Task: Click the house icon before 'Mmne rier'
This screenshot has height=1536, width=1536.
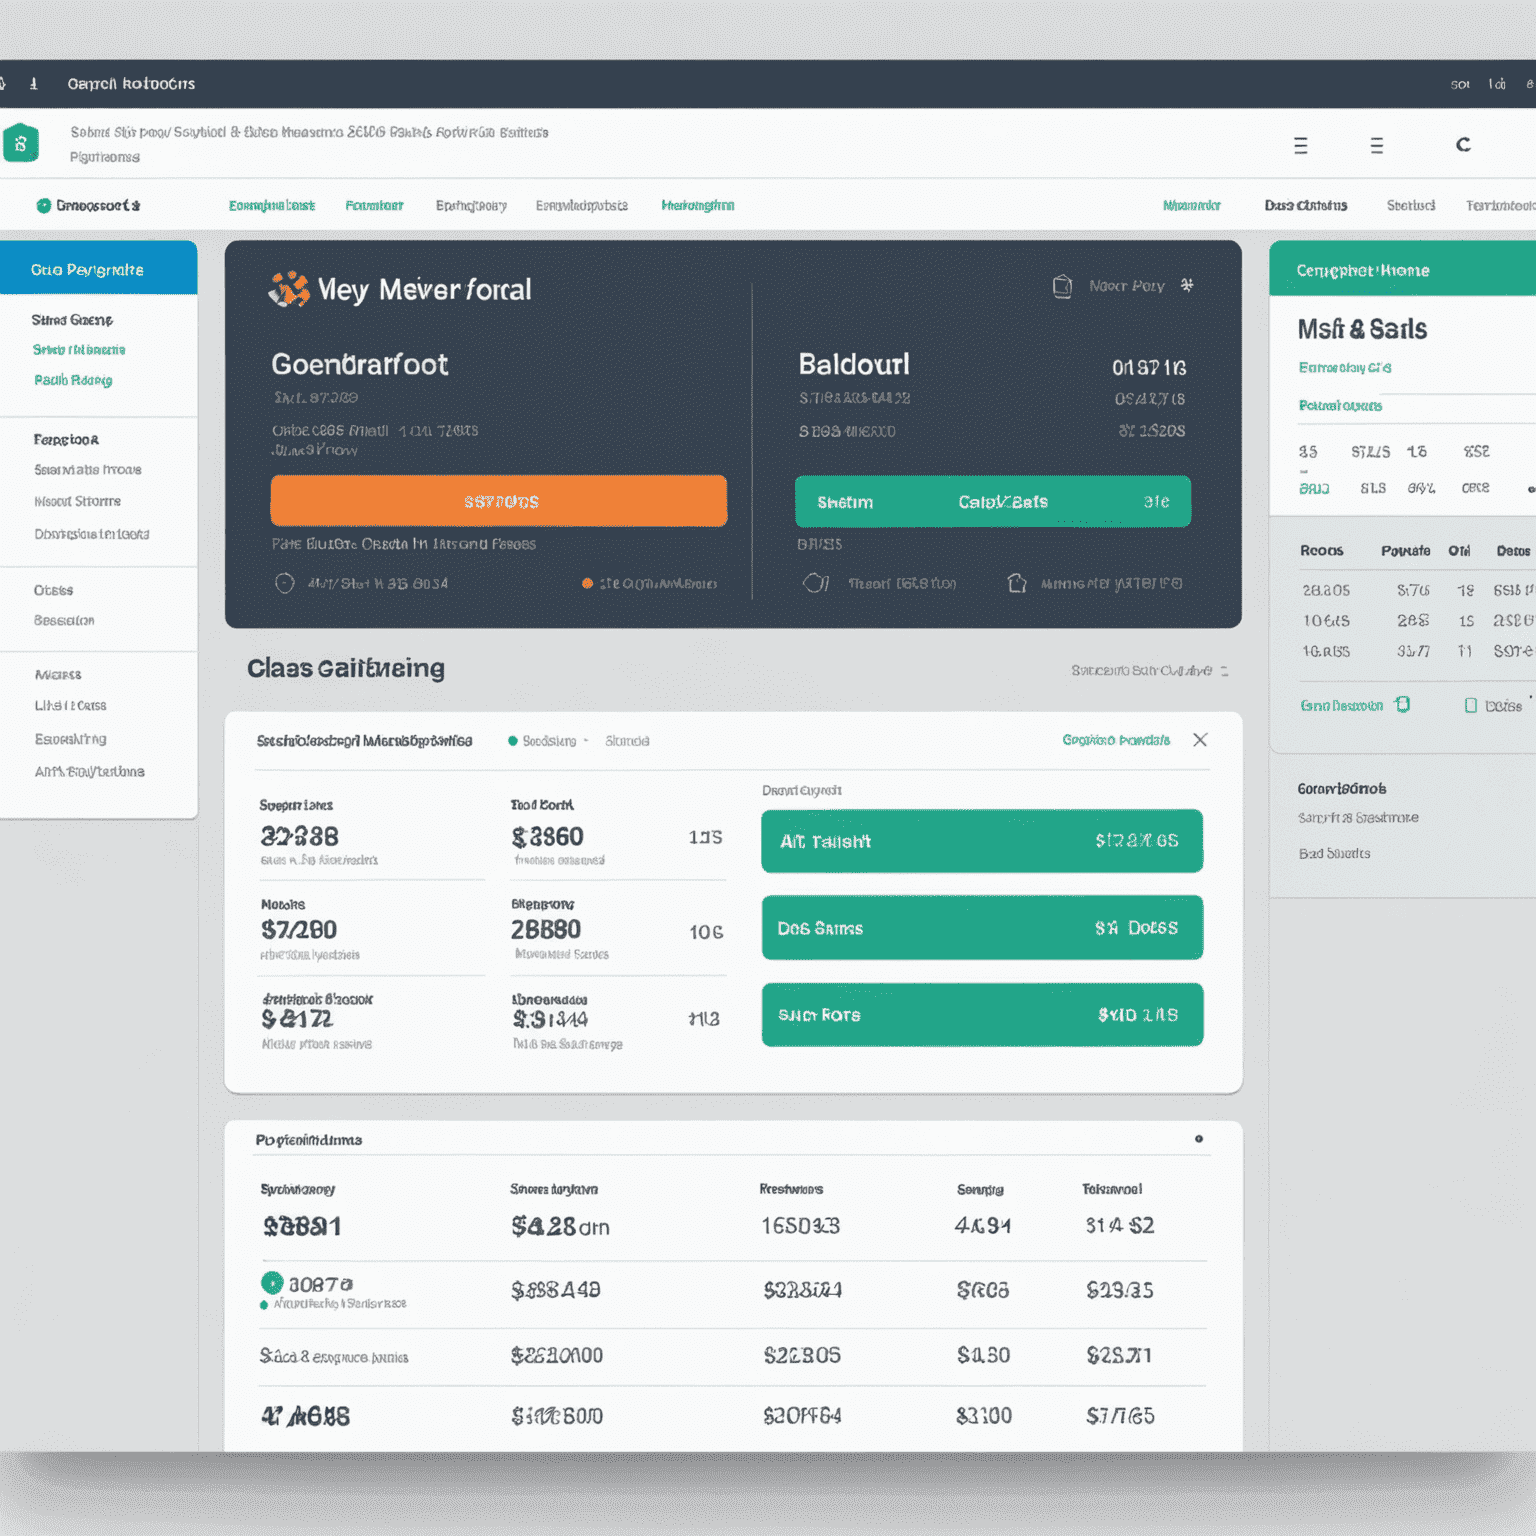Action: click(x=1017, y=583)
